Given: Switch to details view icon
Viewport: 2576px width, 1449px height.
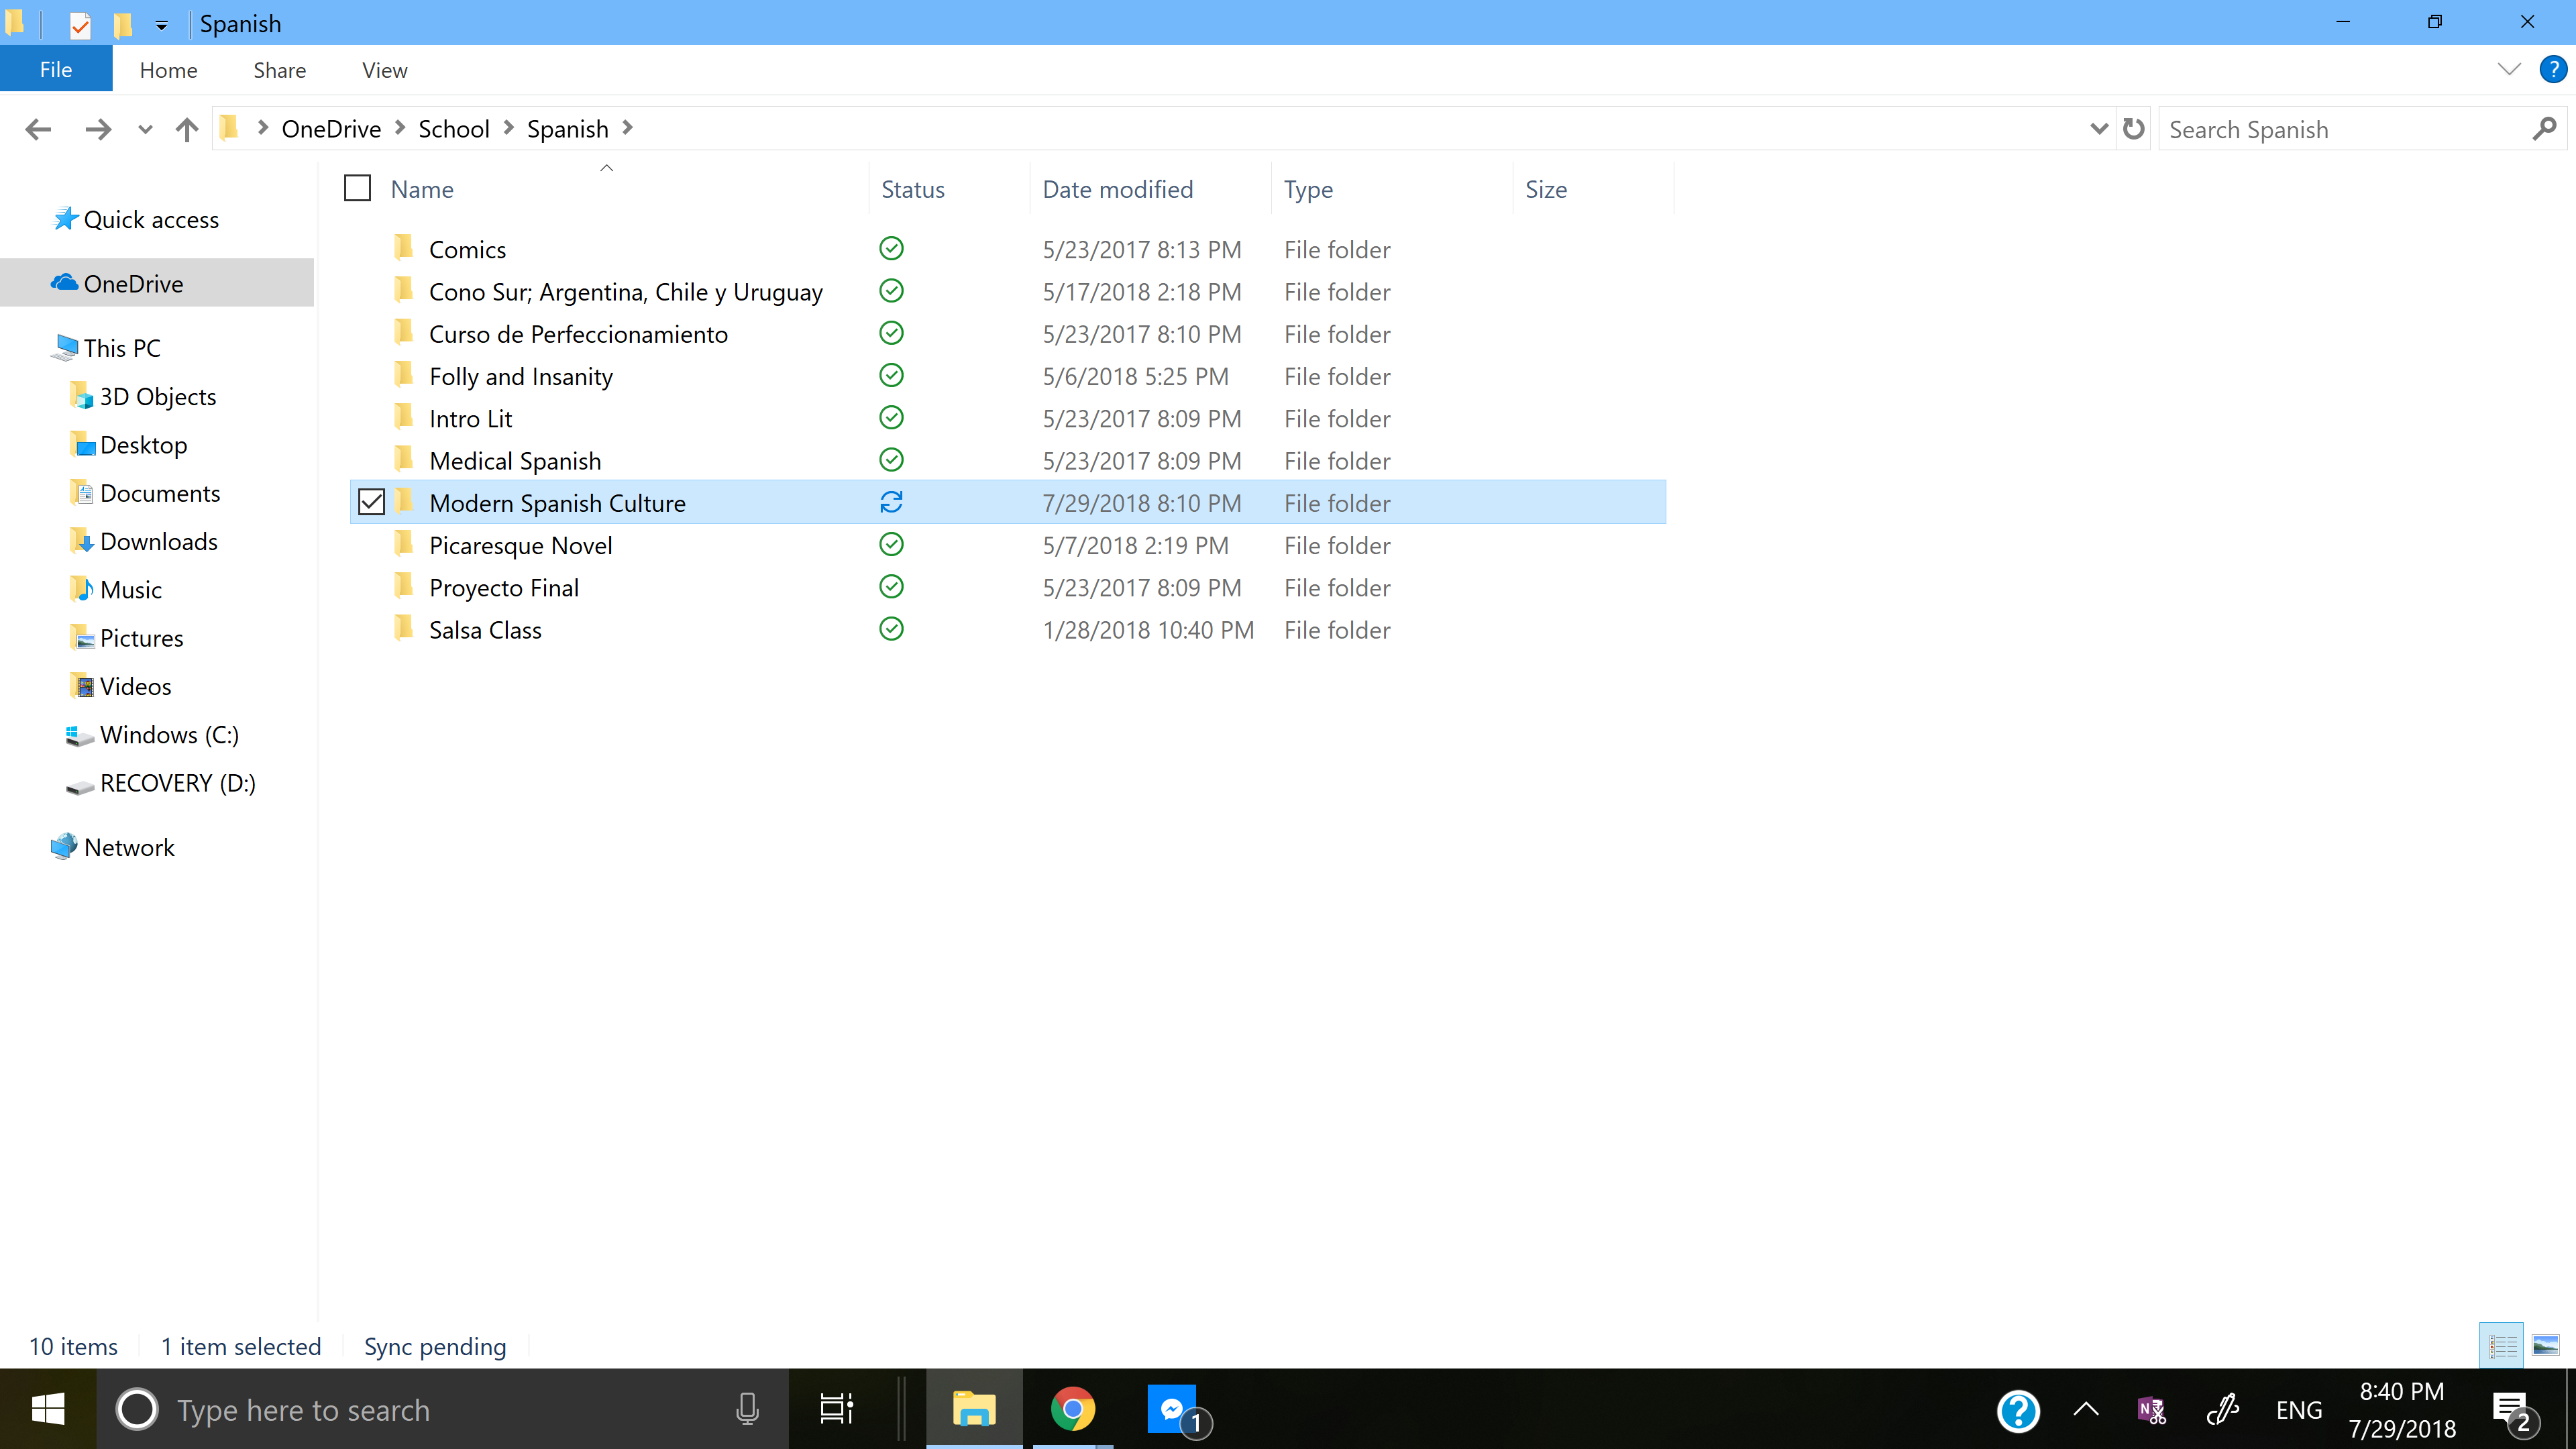Looking at the screenshot, I should click(2502, 1346).
